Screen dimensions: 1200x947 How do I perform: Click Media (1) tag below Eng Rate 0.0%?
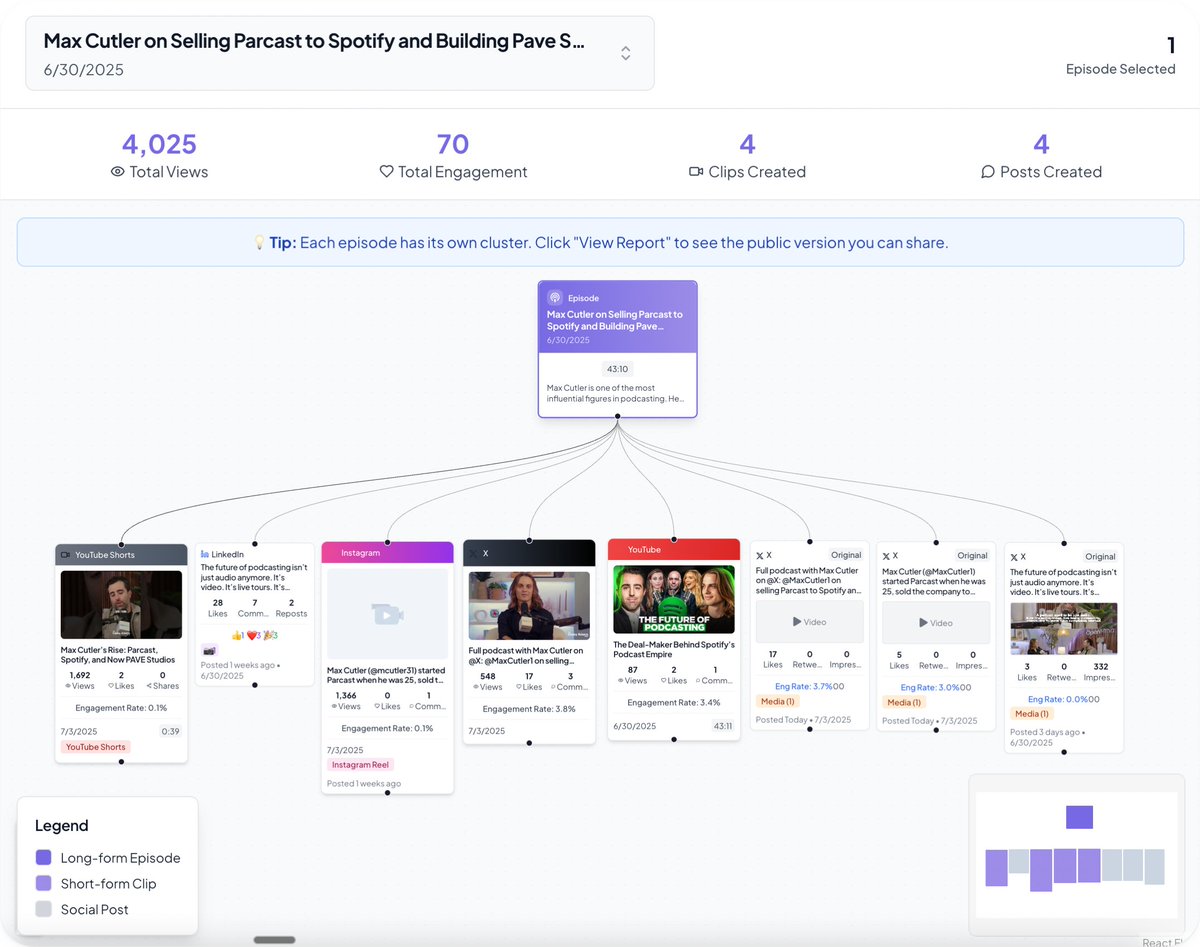click(1032, 714)
